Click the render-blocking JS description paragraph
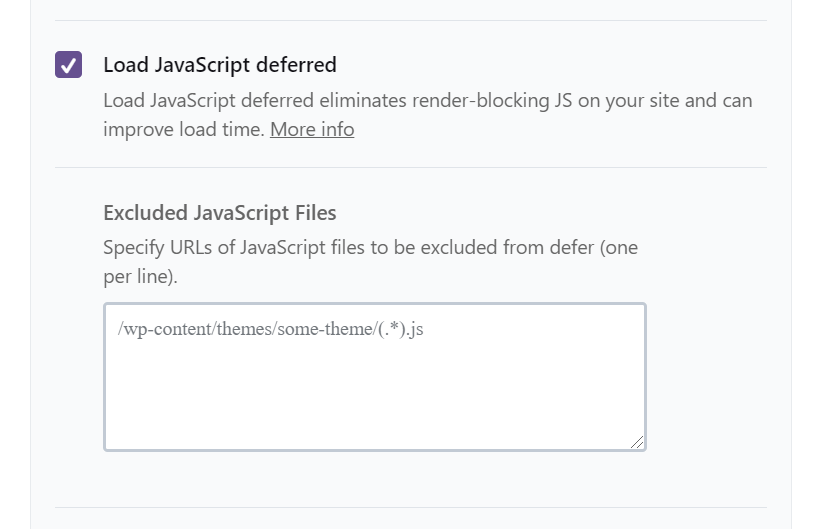Image resolution: width=817 pixels, height=529 pixels. tap(427, 101)
